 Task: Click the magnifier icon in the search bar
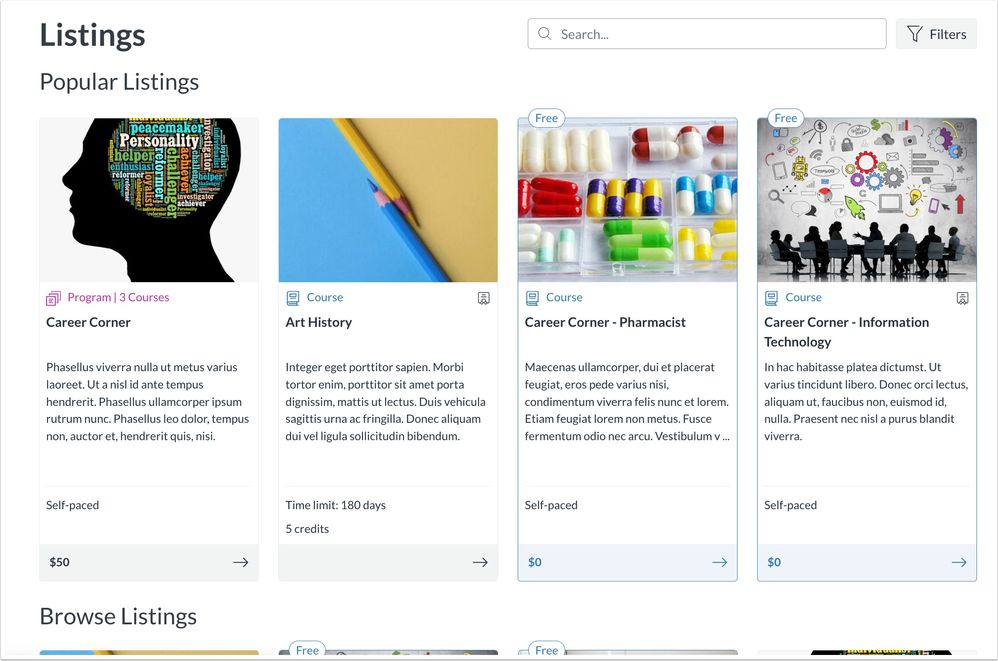point(544,33)
